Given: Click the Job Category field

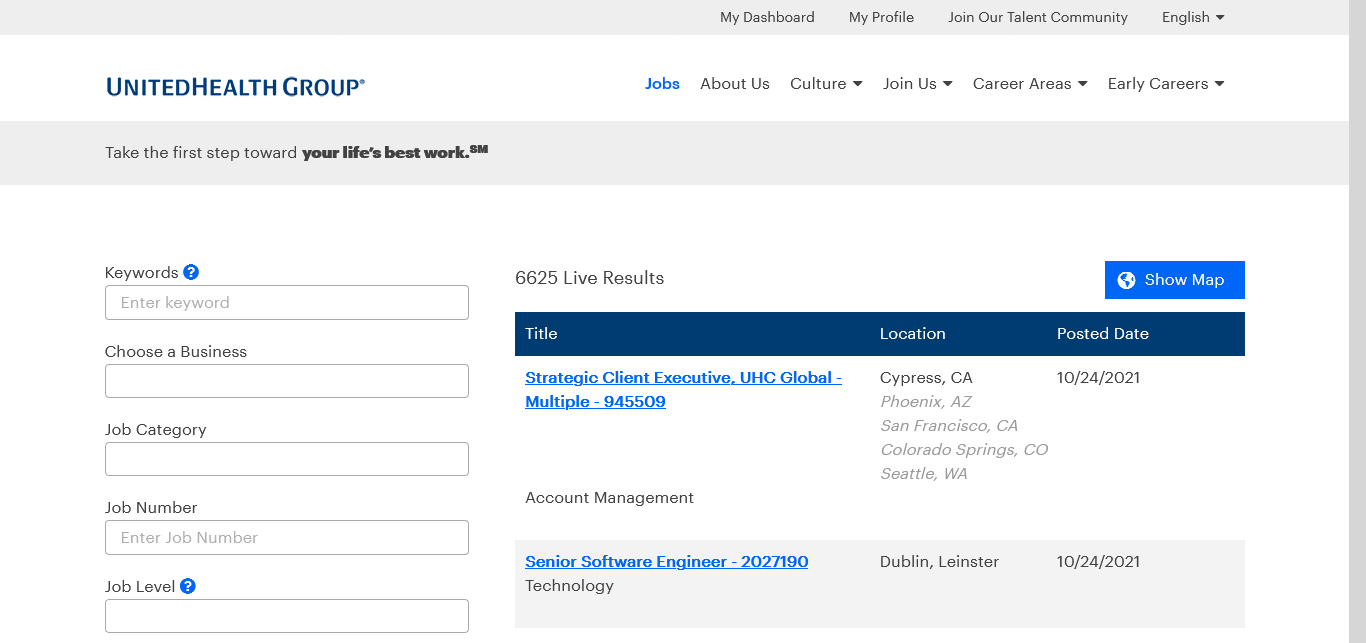Looking at the screenshot, I should pyautogui.click(x=287, y=459).
